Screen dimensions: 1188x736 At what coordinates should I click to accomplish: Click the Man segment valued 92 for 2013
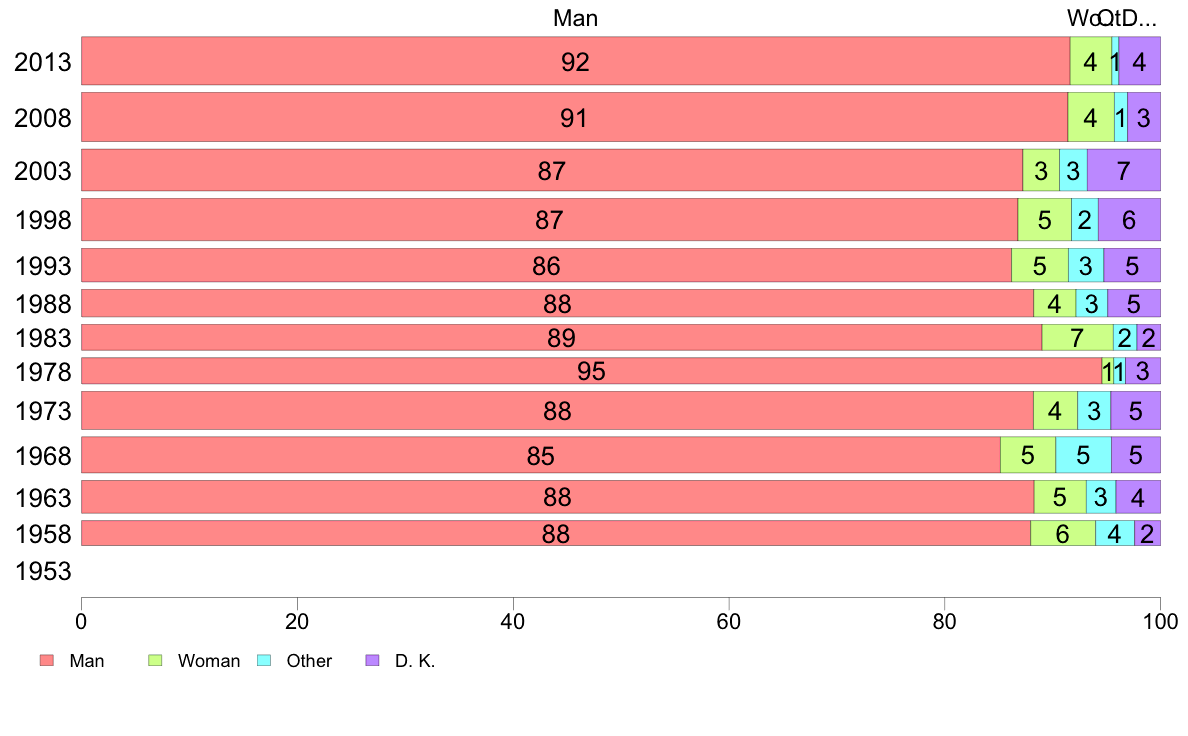(x=575, y=62)
